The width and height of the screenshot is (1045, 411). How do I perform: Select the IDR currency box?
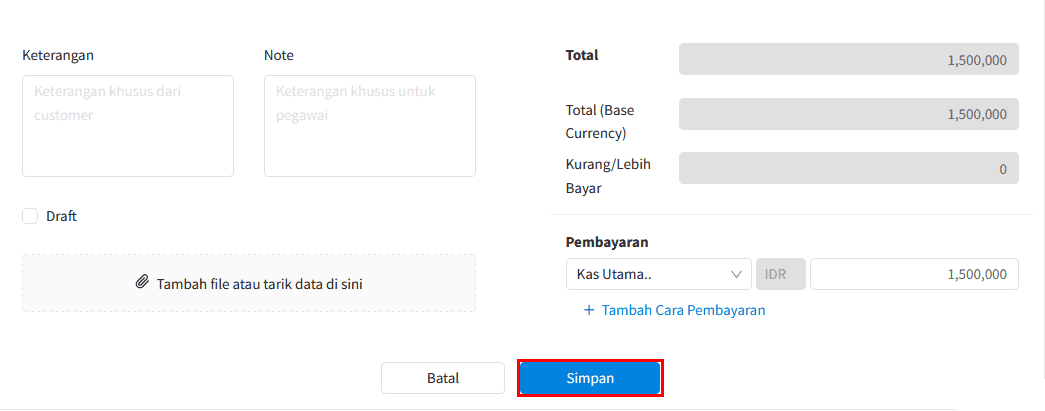click(x=780, y=274)
